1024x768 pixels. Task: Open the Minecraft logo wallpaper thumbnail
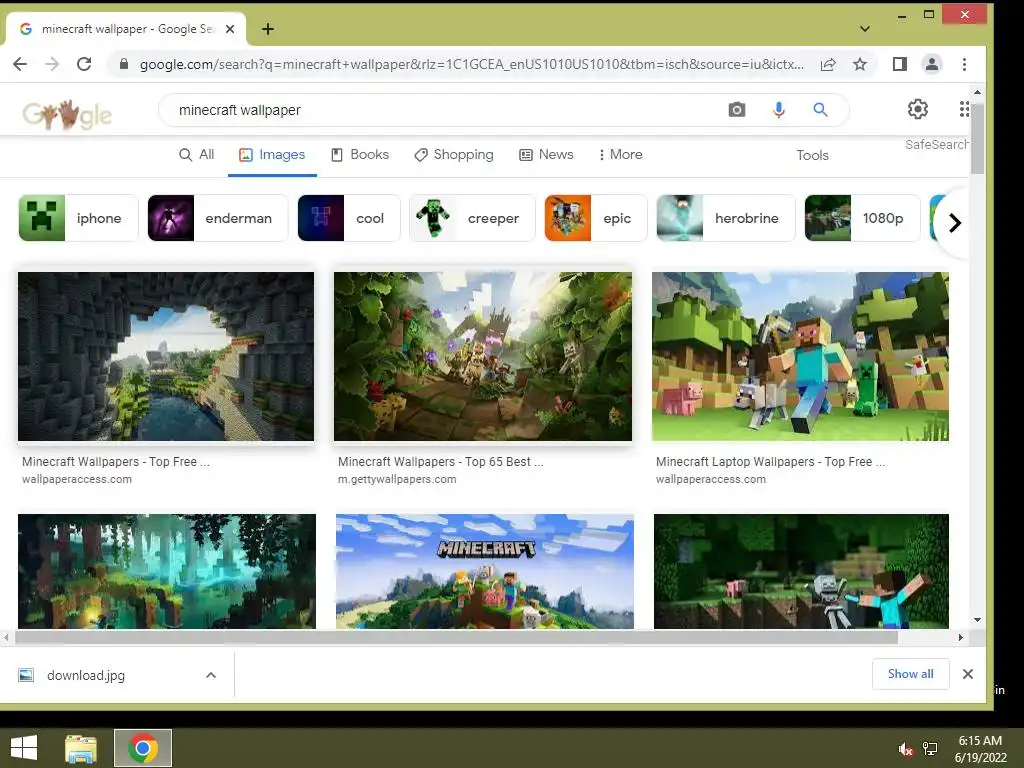click(485, 571)
